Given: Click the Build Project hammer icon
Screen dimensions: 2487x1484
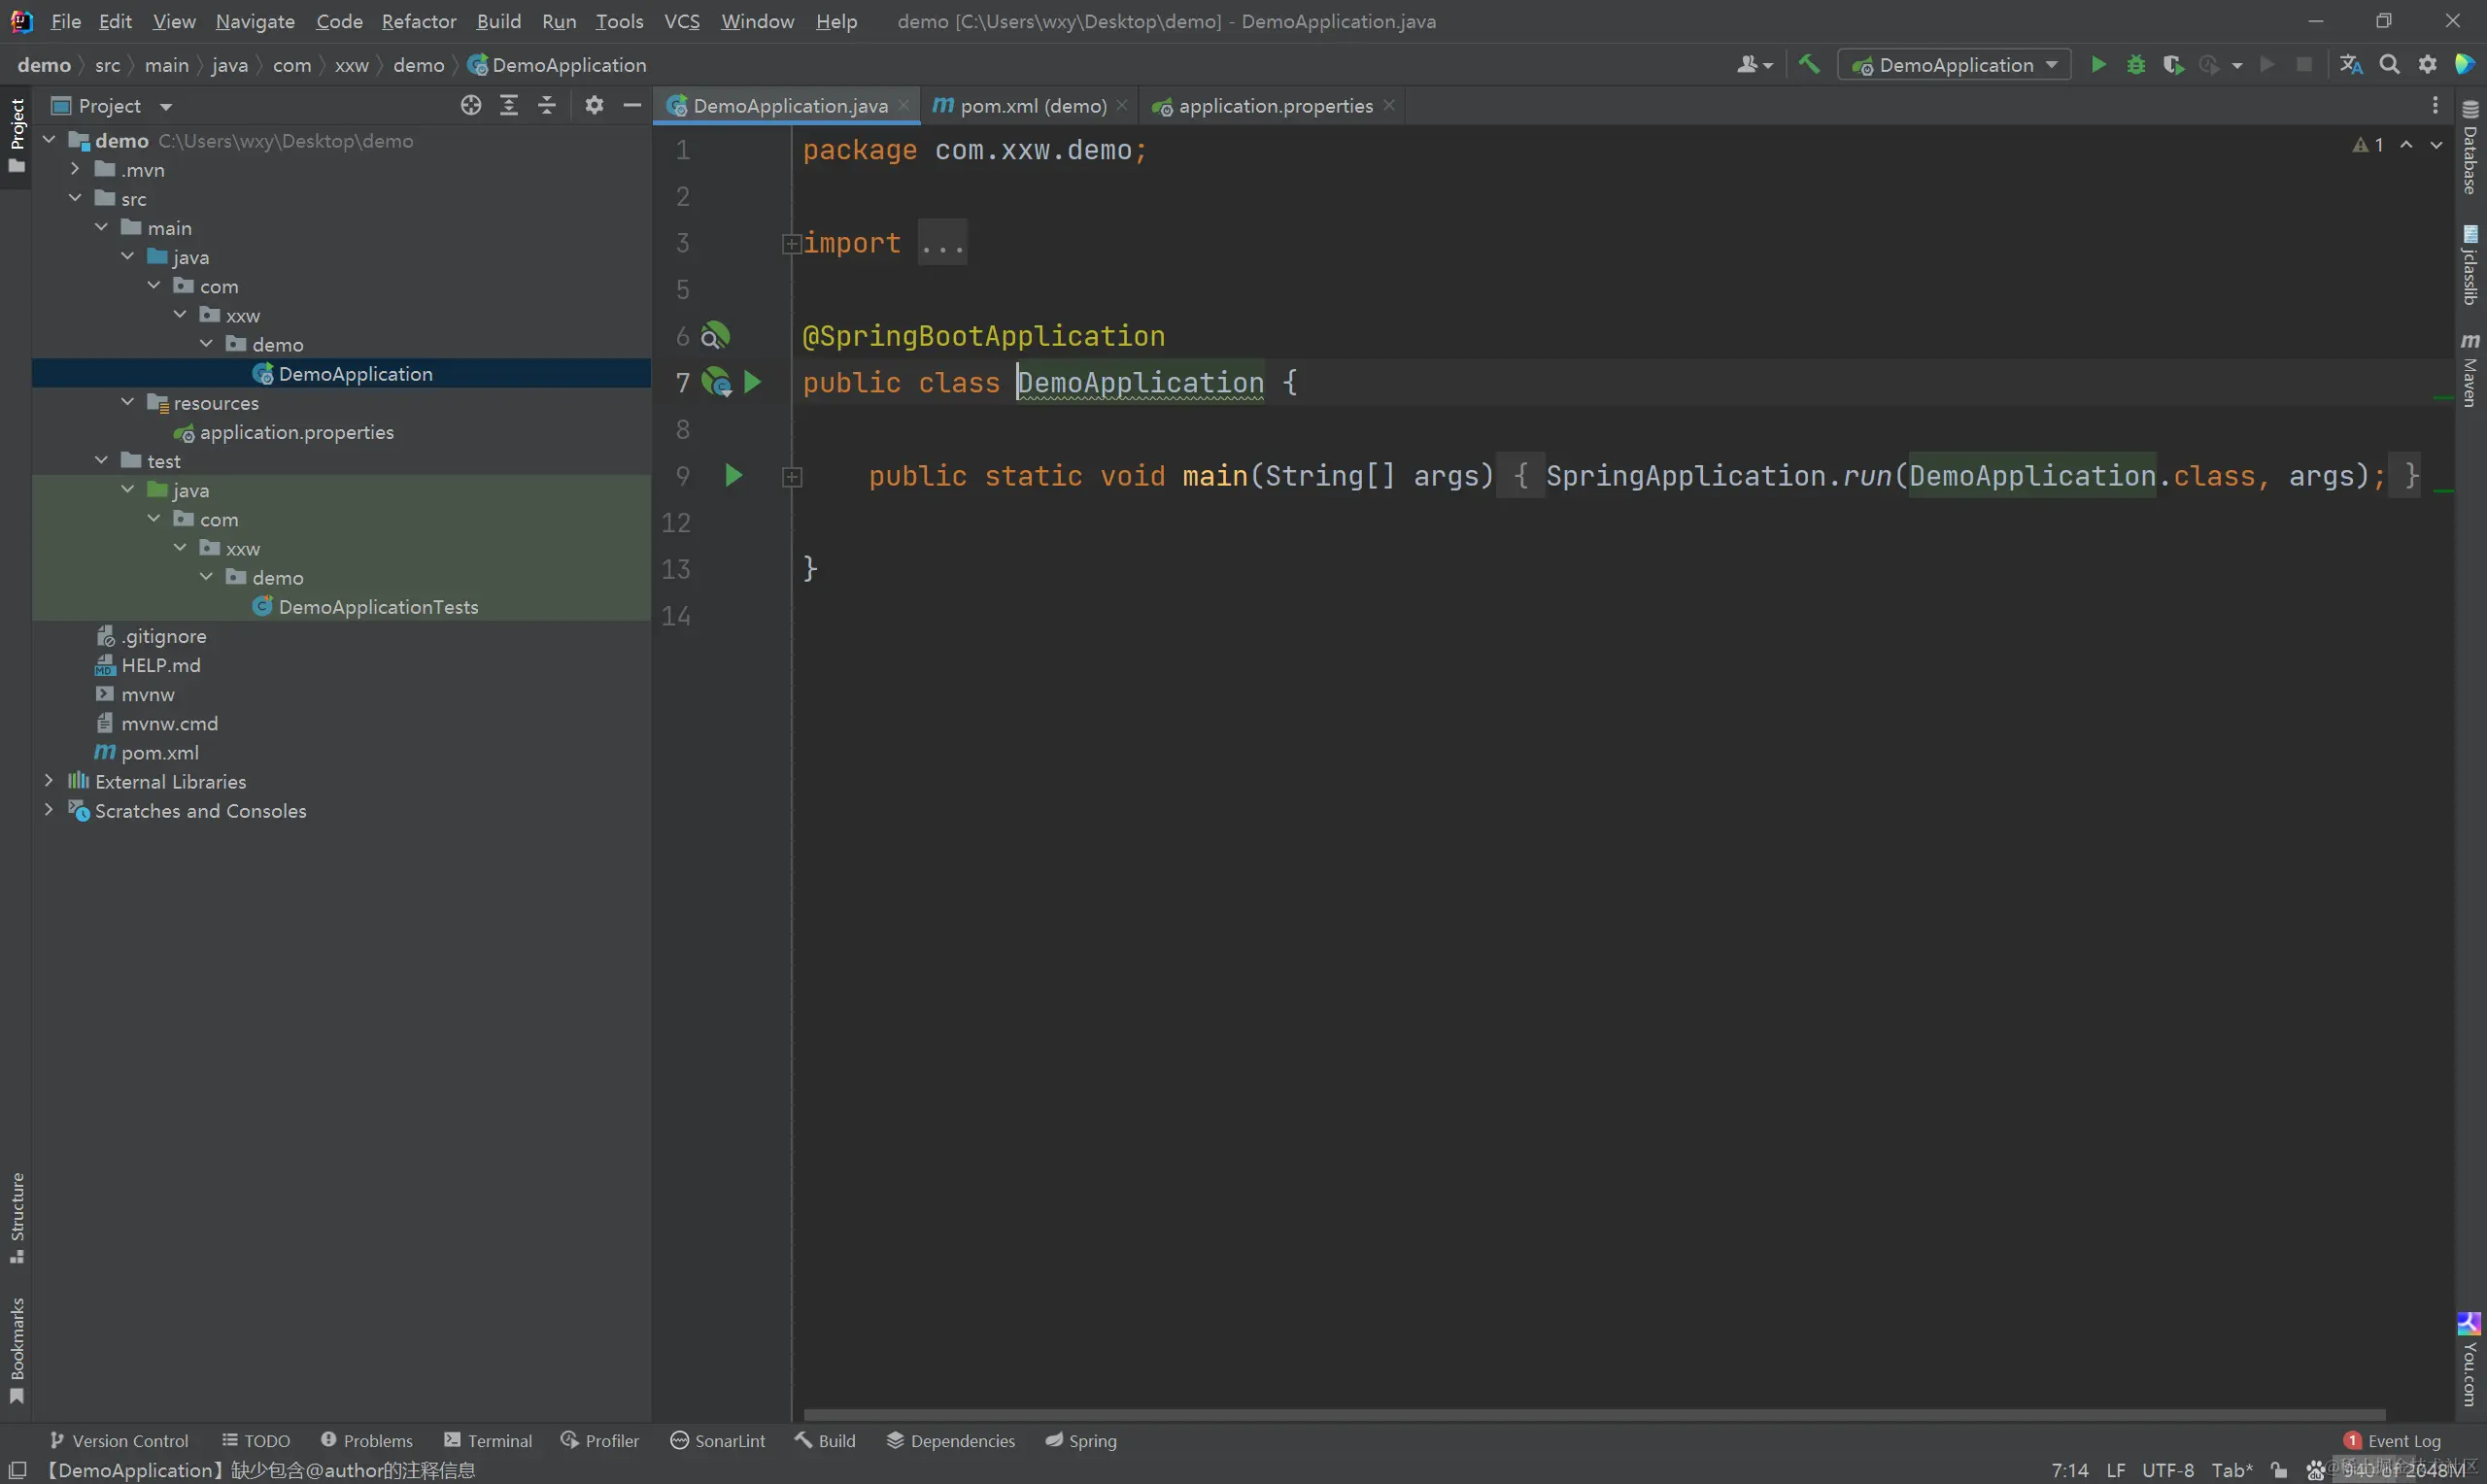Looking at the screenshot, I should pyautogui.click(x=1809, y=65).
